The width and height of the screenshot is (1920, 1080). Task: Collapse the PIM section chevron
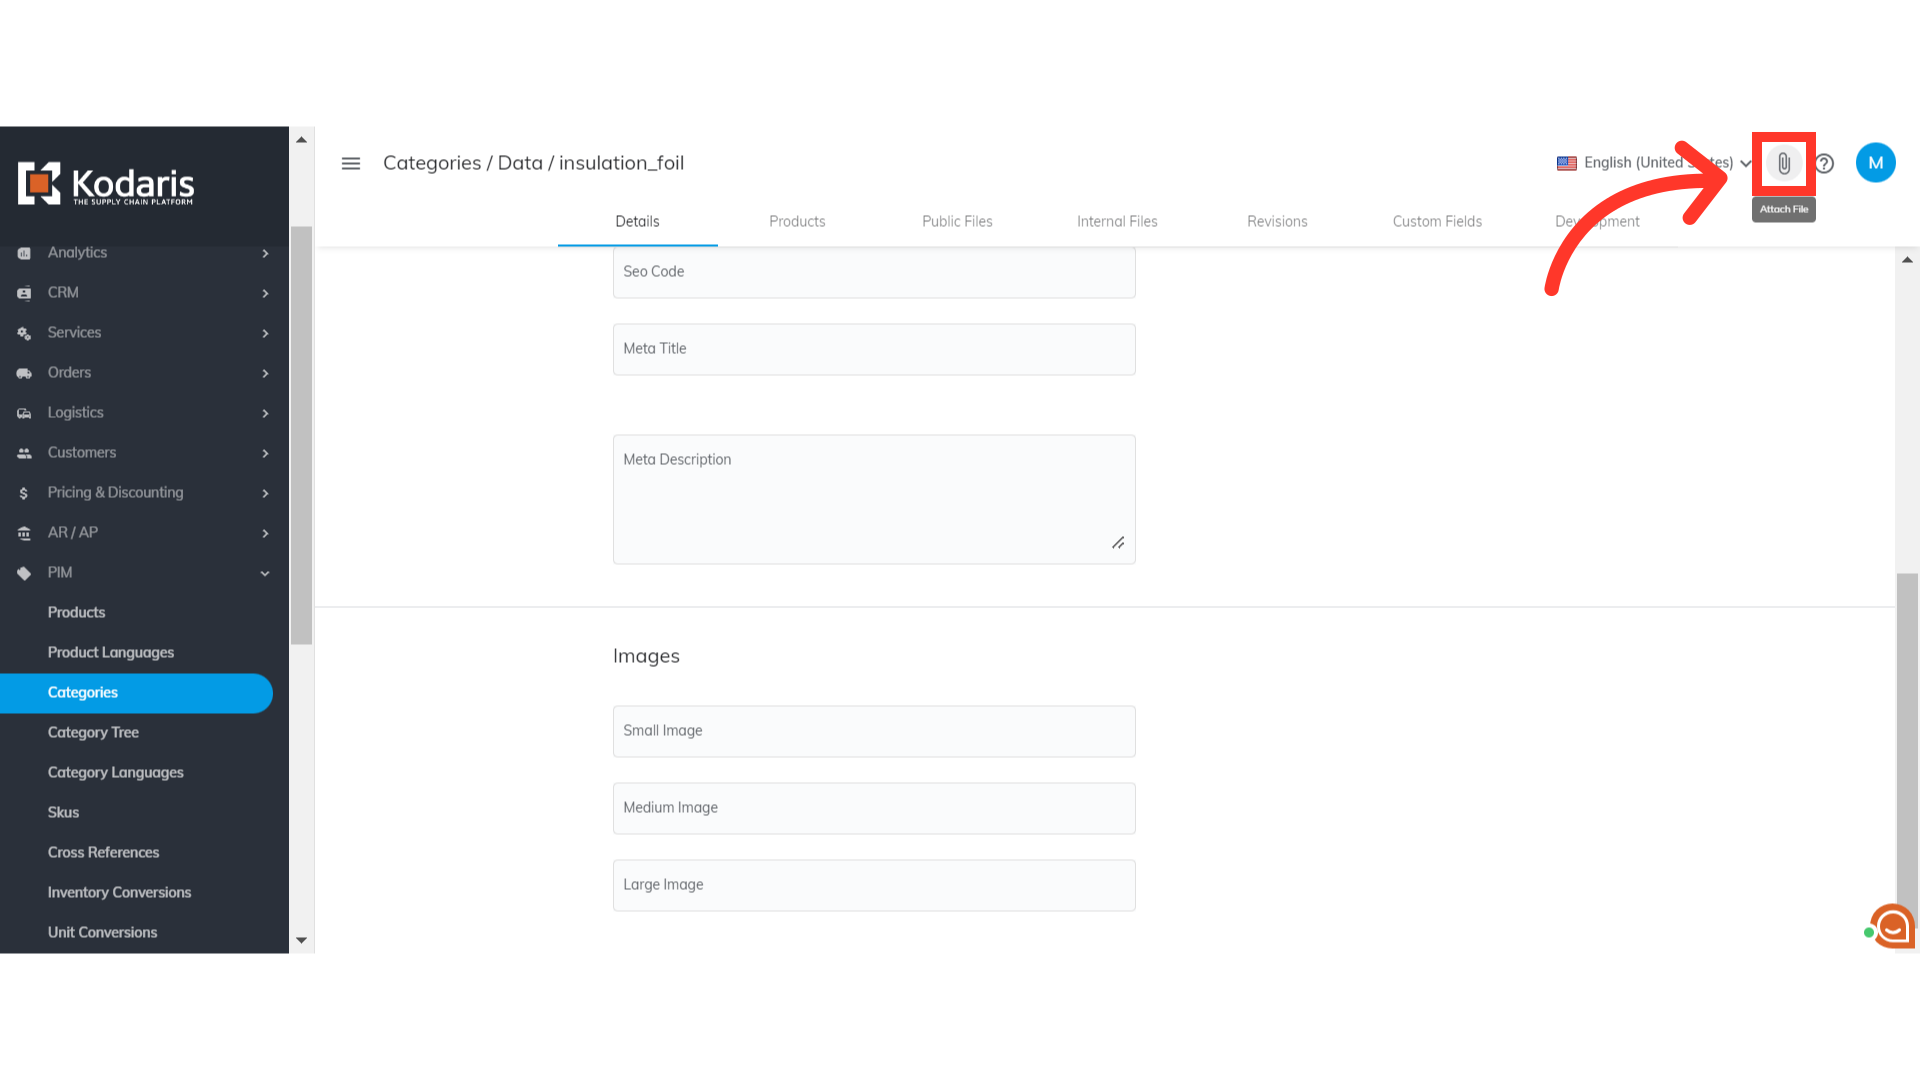click(x=265, y=573)
